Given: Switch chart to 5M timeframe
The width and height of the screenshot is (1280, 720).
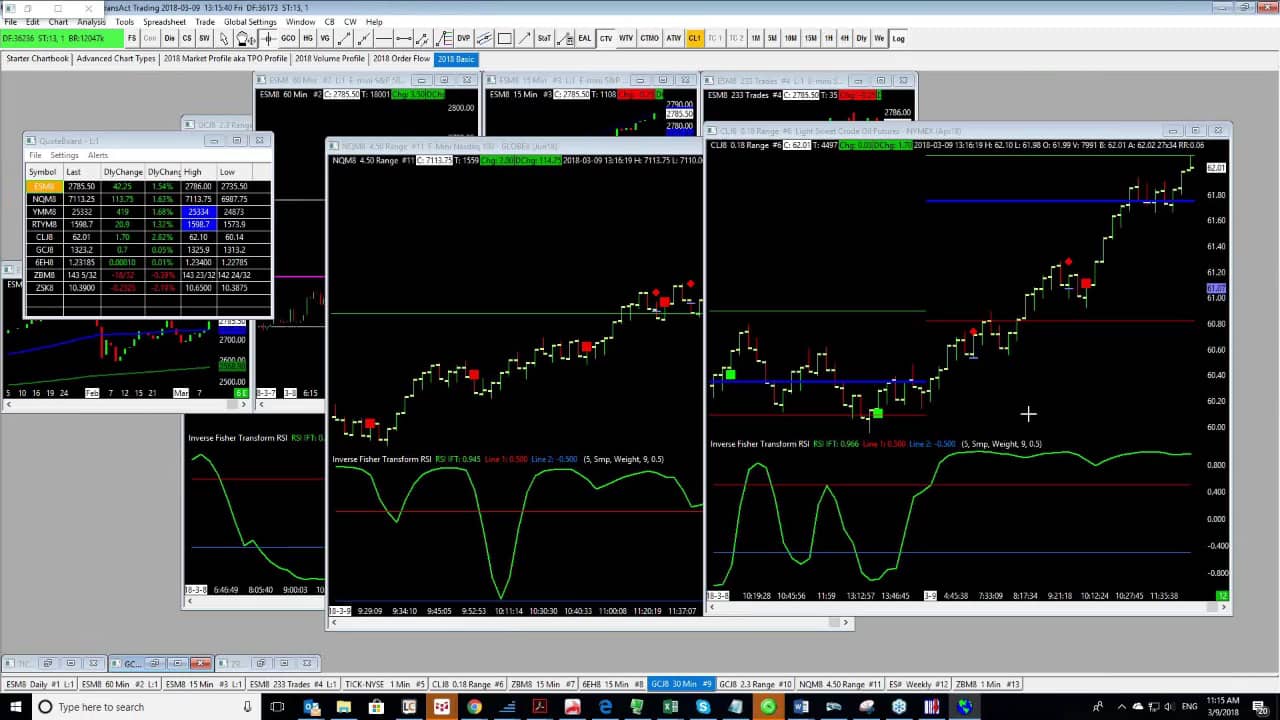Looking at the screenshot, I should [x=772, y=38].
